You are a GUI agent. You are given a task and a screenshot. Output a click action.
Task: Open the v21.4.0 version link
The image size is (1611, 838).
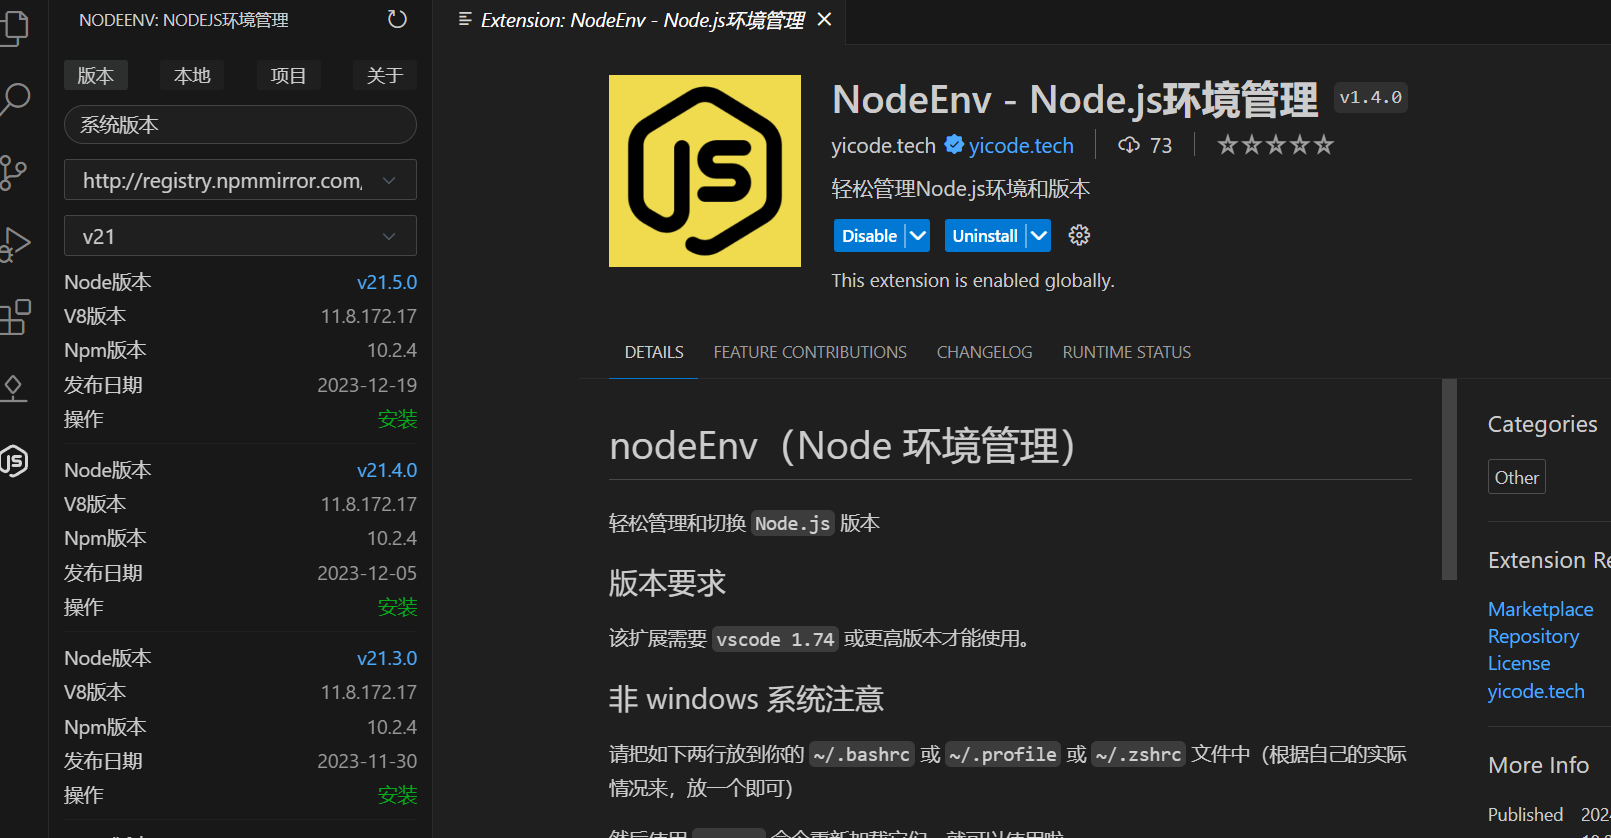pos(387,470)
